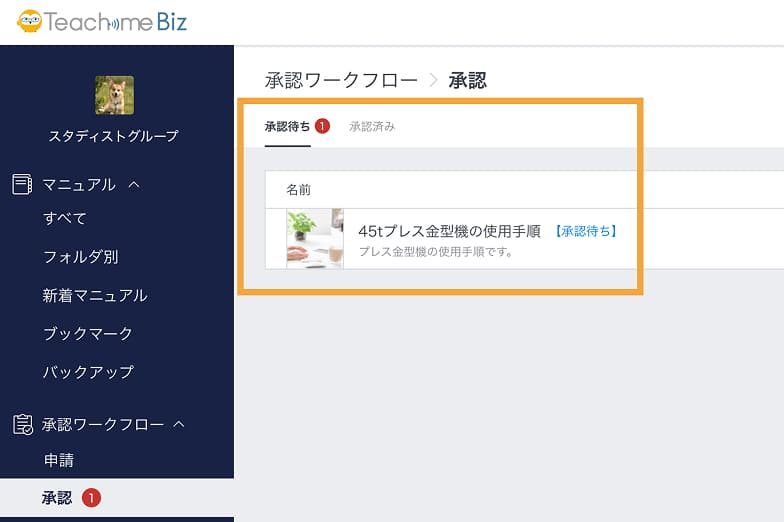Open フォルダ別 in the sidebar

[x=80, y=256]
